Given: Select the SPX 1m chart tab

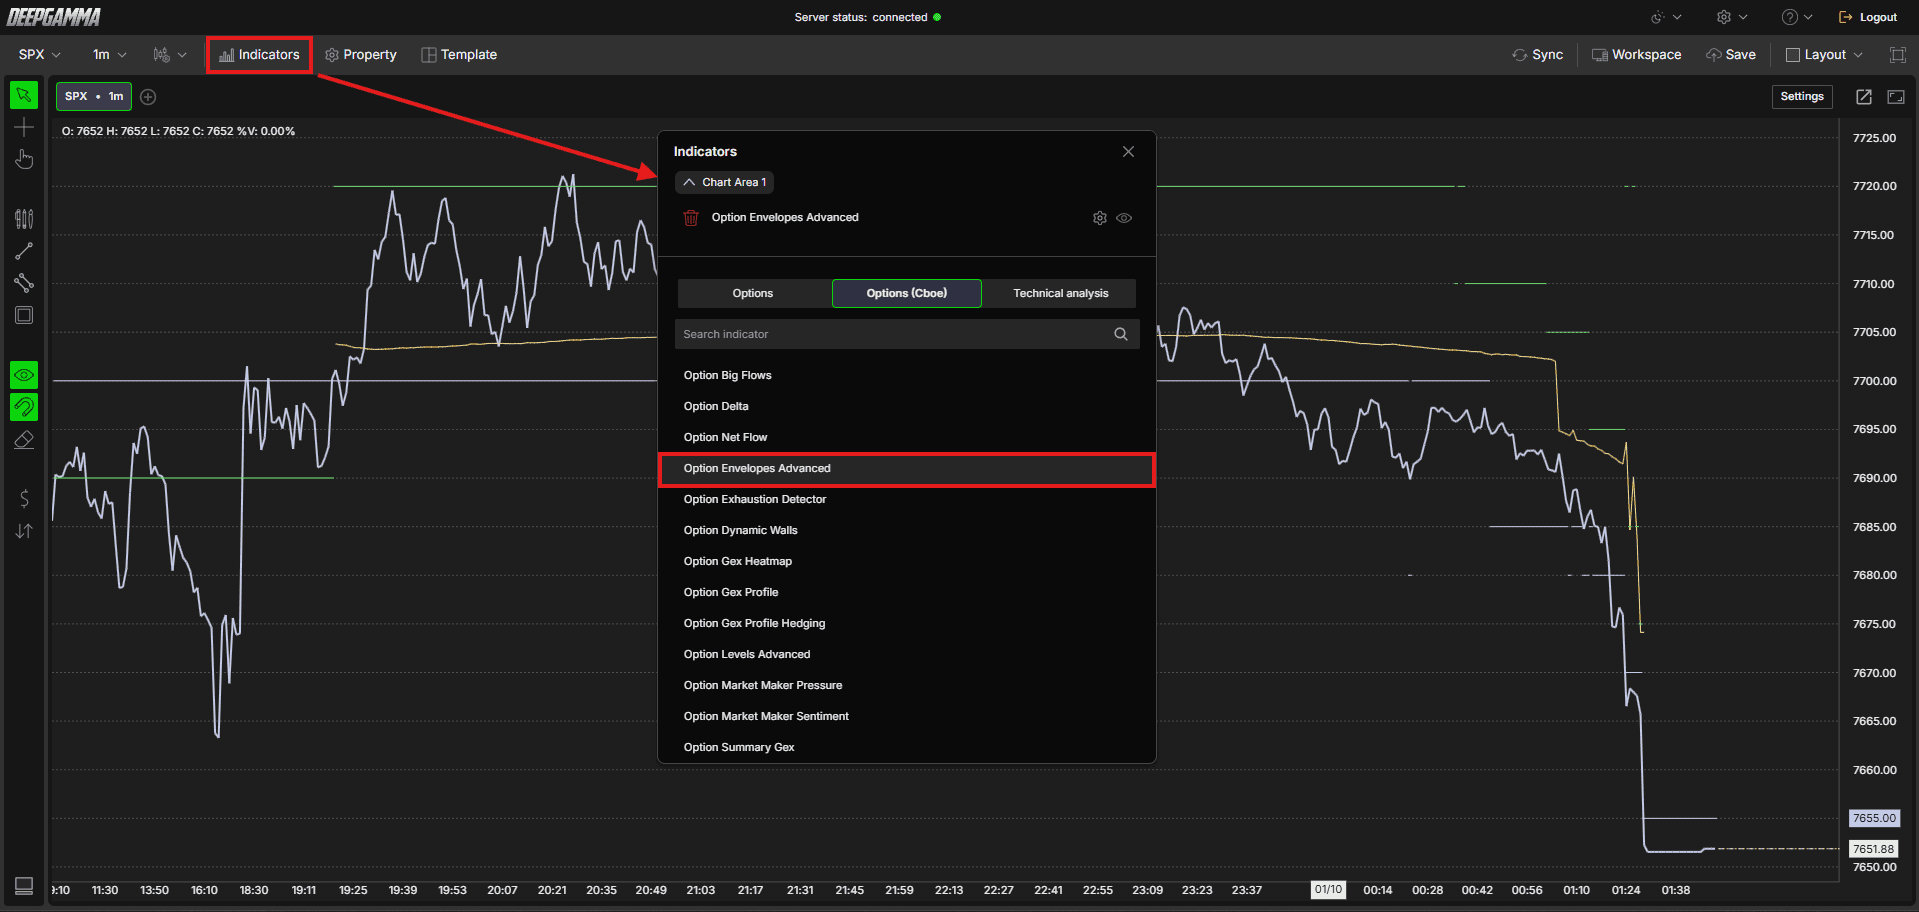Looking at the screenshot, I should pyautogui.click(x=94, y=97).
